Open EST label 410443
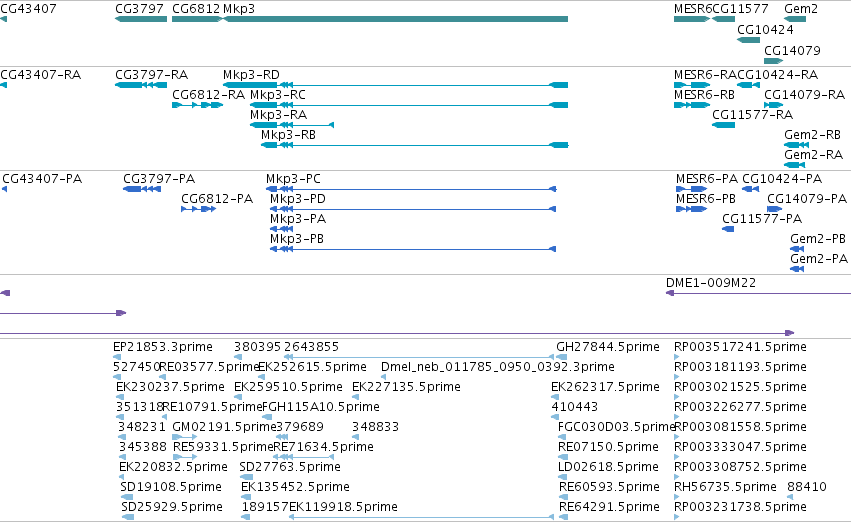This screenshot has width=851, height=522. tap(574, 407)
